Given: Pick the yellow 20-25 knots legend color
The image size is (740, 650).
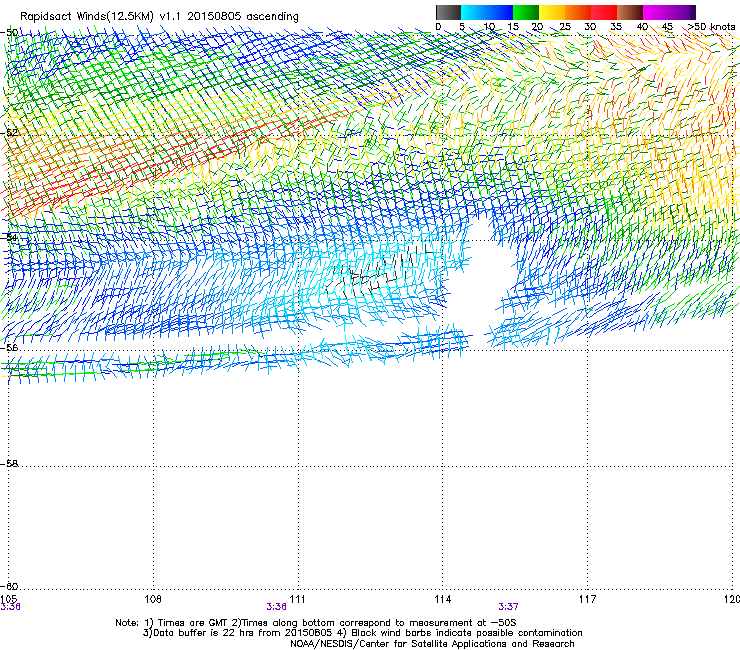Looking at the screenshot, I should (552, 12).
